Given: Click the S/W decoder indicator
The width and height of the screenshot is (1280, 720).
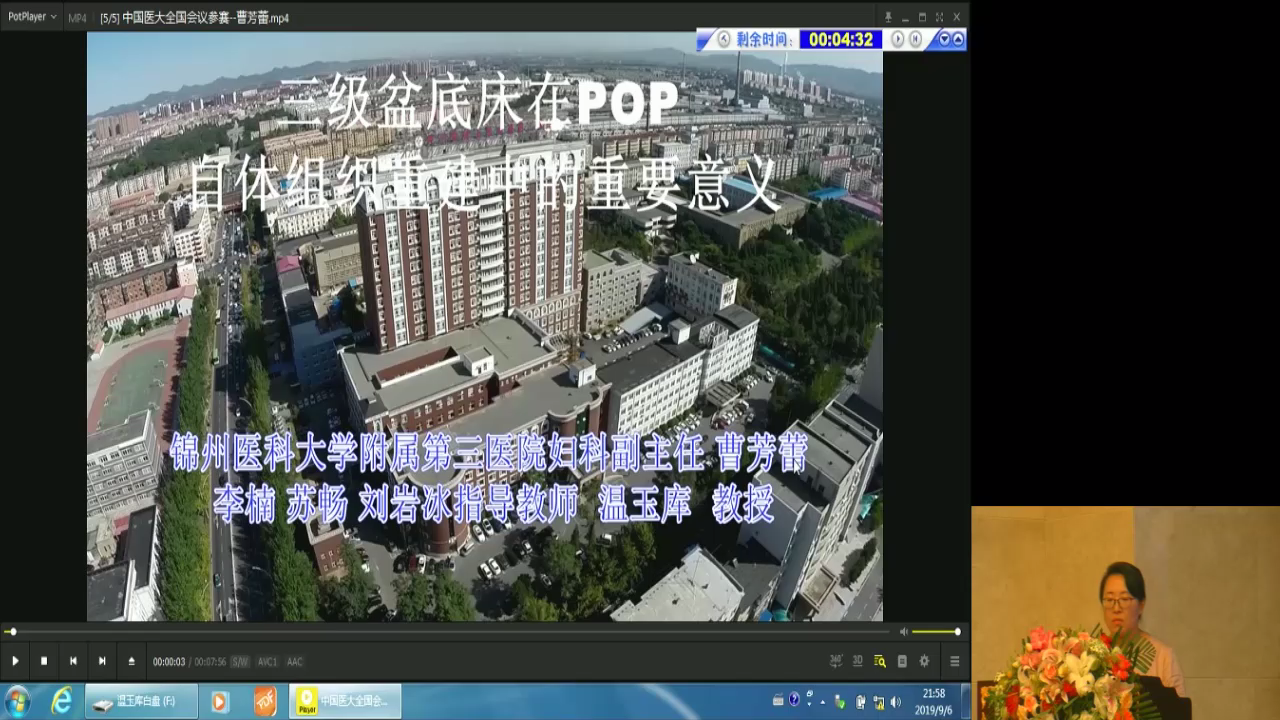Looking at the screenshot, I should [240, 662].
